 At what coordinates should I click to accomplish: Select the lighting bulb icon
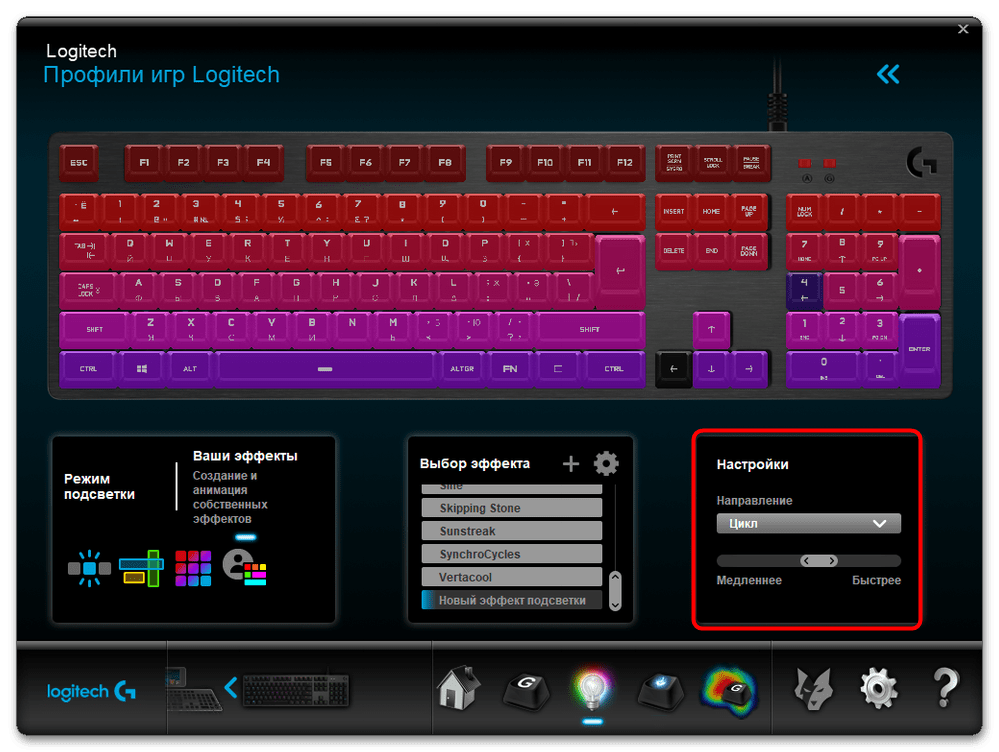[x=591, y=688]
